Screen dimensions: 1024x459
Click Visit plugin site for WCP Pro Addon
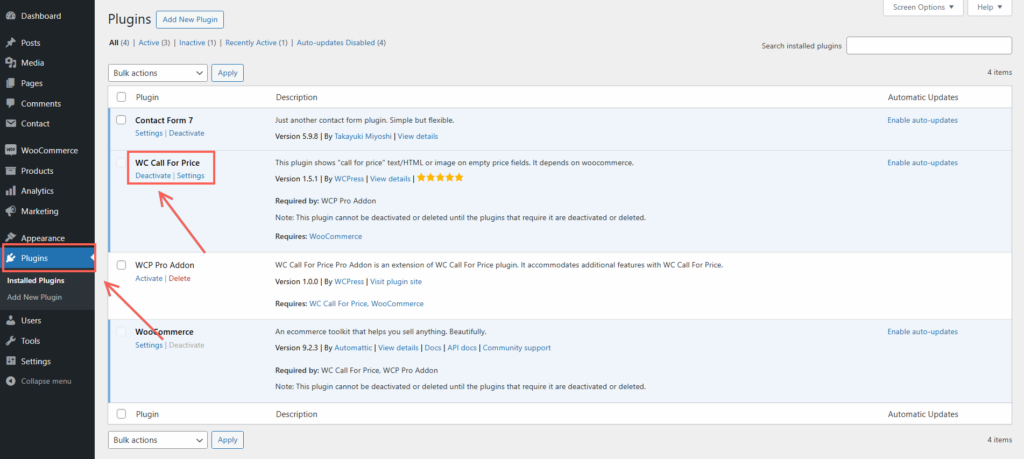(x=396, y=282)
